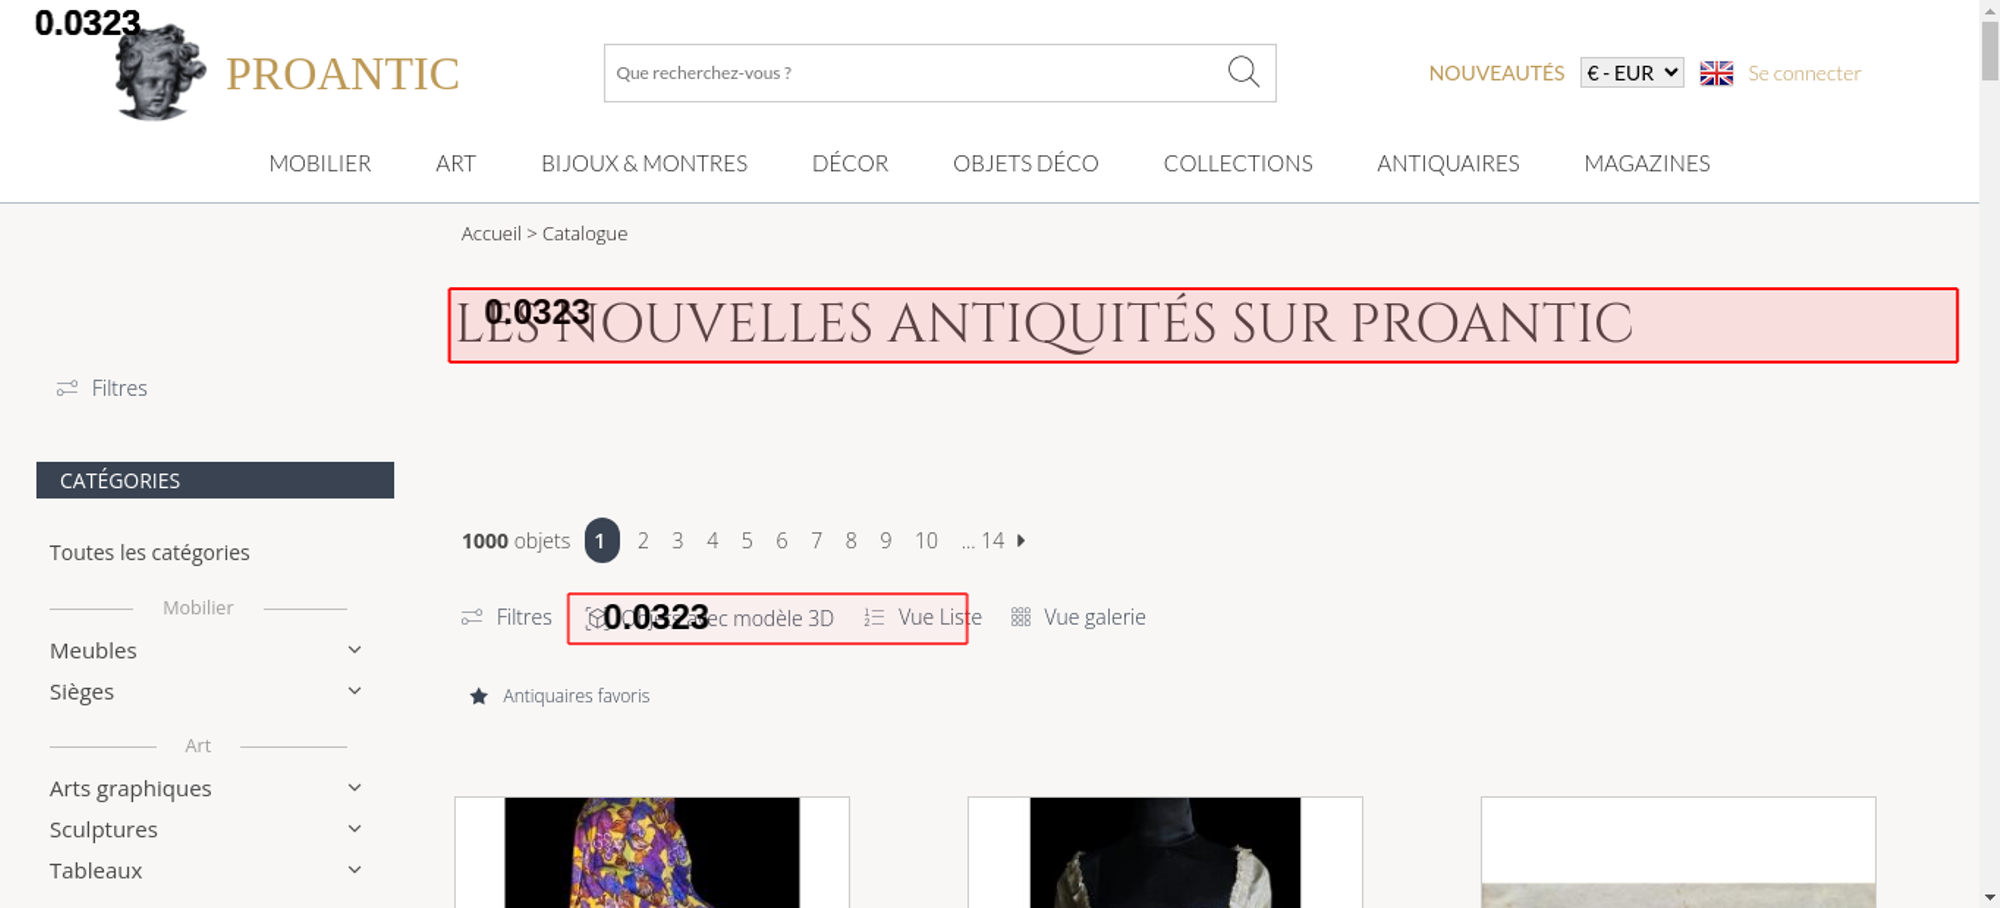Image resolution: width=2000 pixels, height=908 pixels.
Task: Open the BIJOUX & MONTRES menu
Action: point(644,163)
